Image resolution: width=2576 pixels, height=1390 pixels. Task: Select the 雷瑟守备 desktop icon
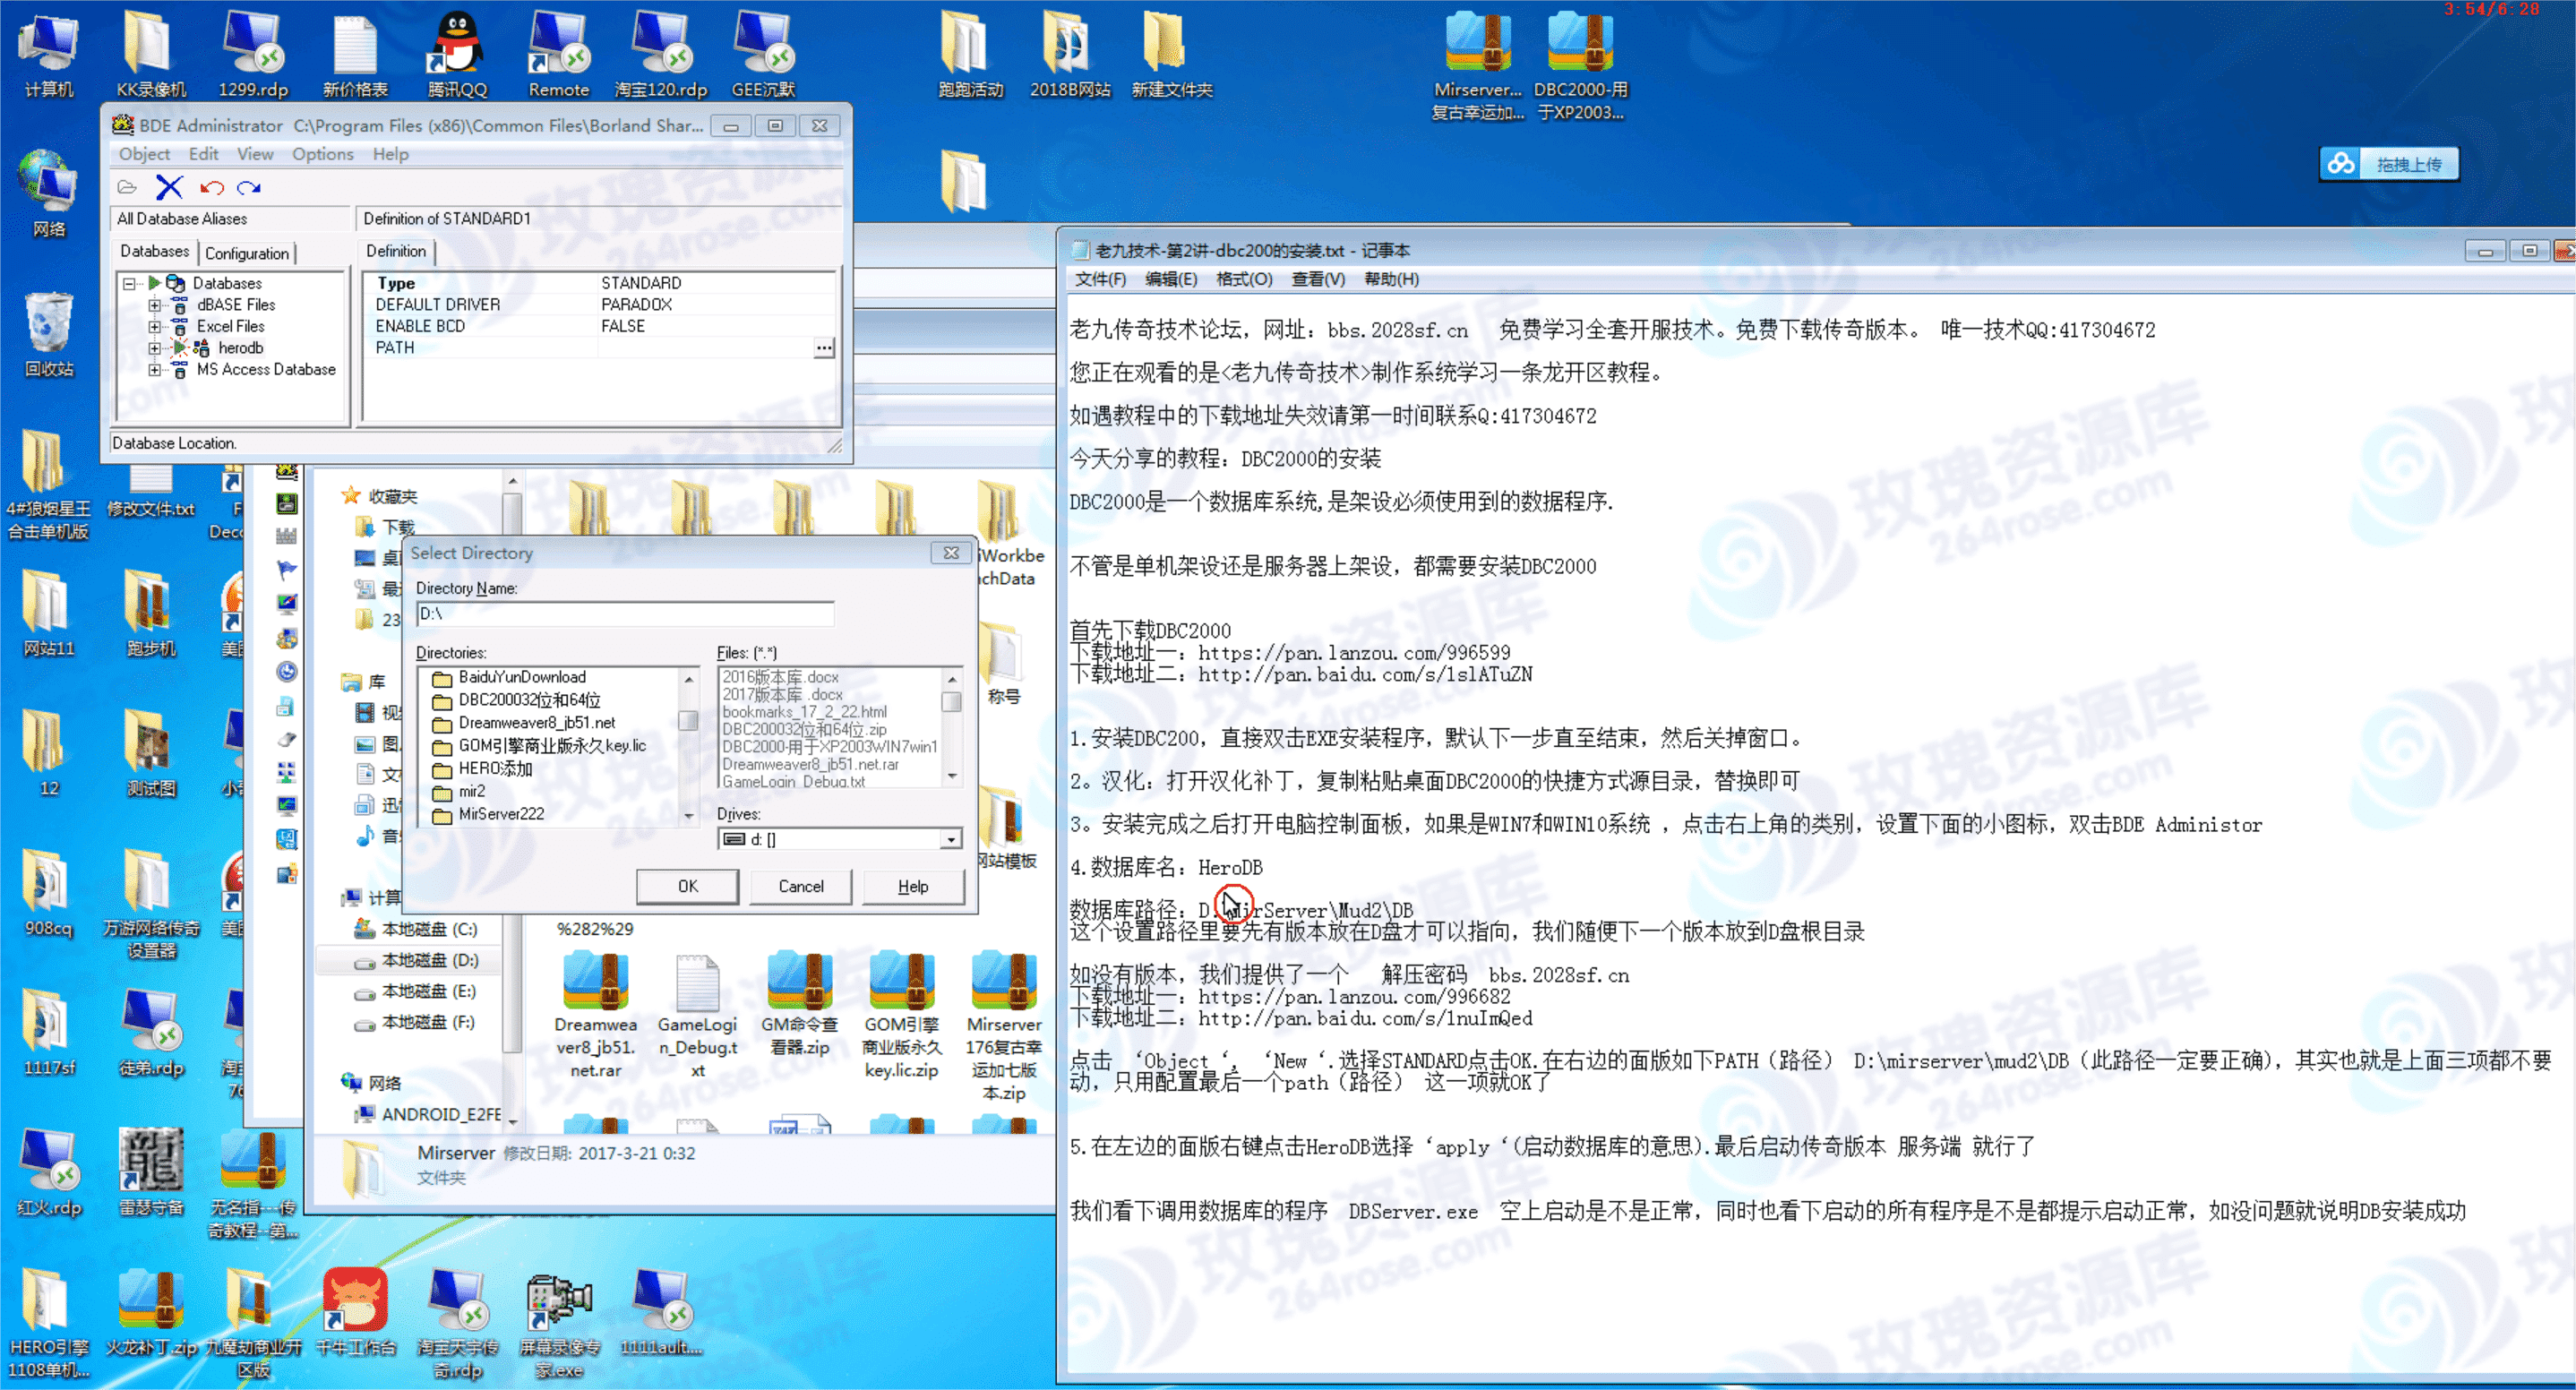(x=151, y=1172)
